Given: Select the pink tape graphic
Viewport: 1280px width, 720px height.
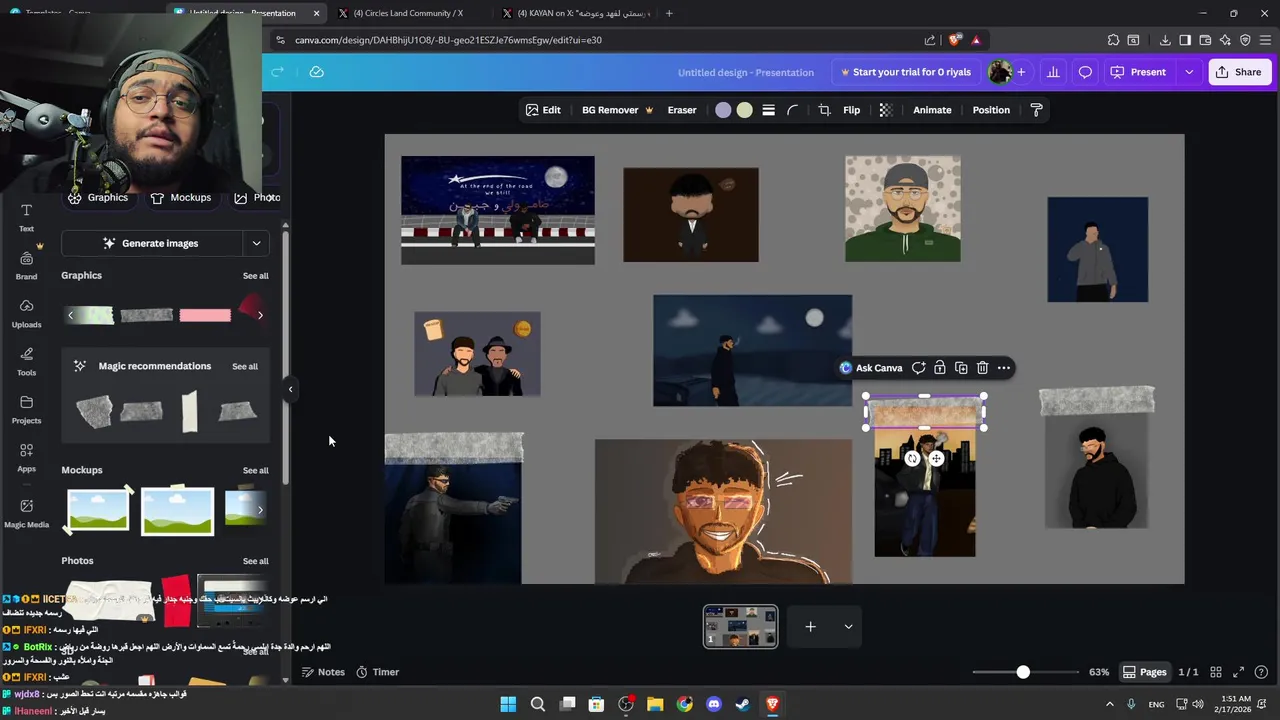Looking at the screenshot, I should point(205,315).
